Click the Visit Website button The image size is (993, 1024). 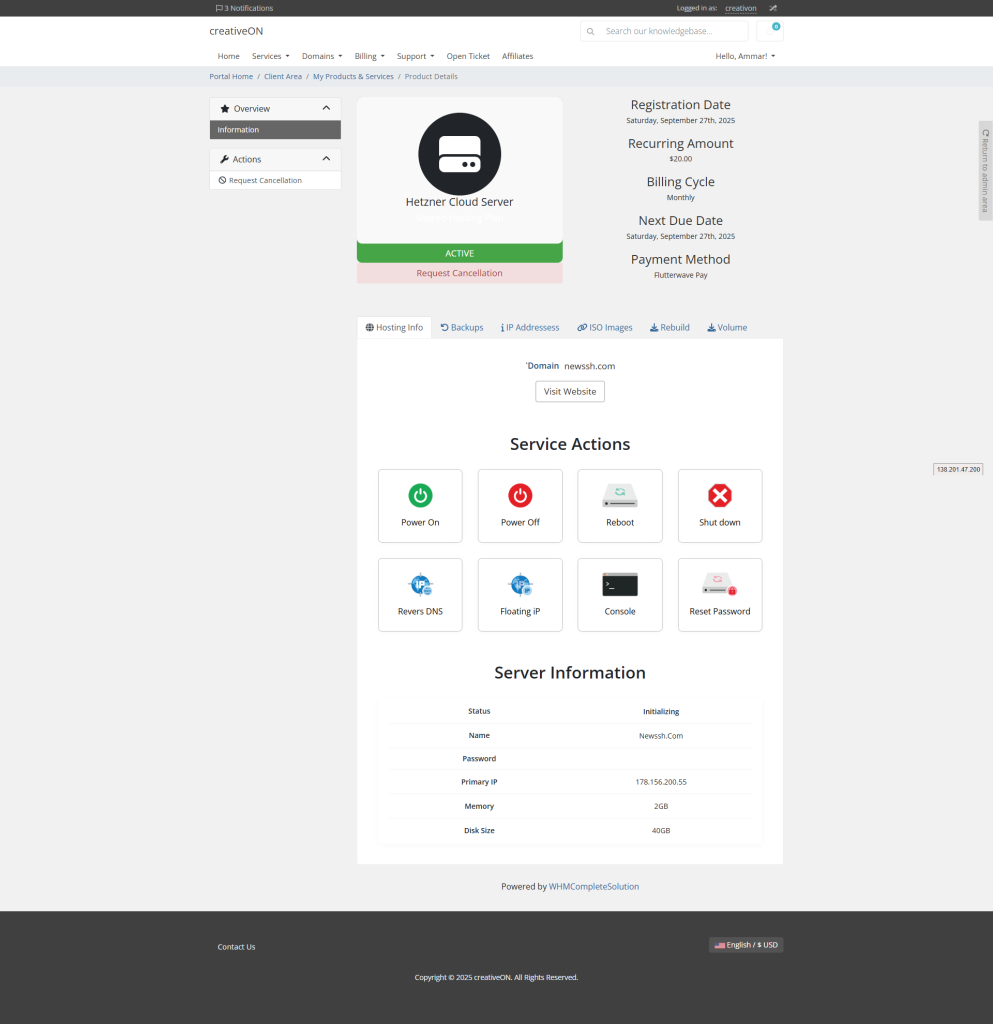coord(570,392)
